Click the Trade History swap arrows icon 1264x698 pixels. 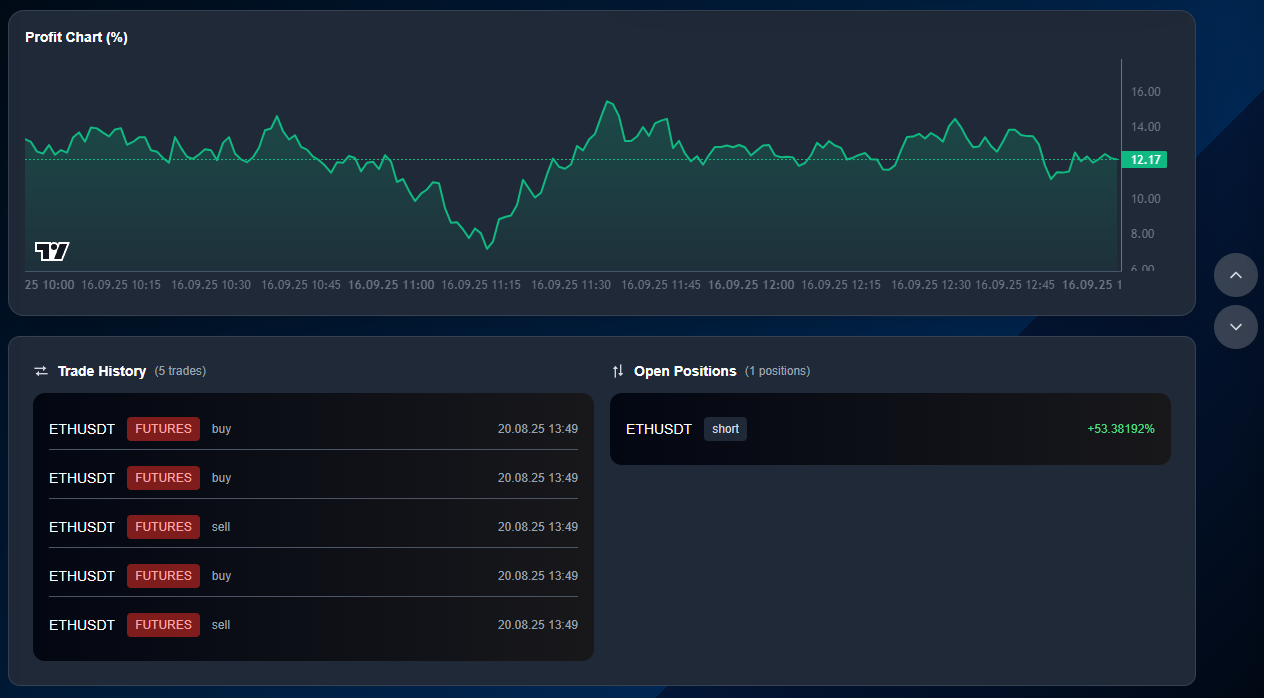coord(41,371)
